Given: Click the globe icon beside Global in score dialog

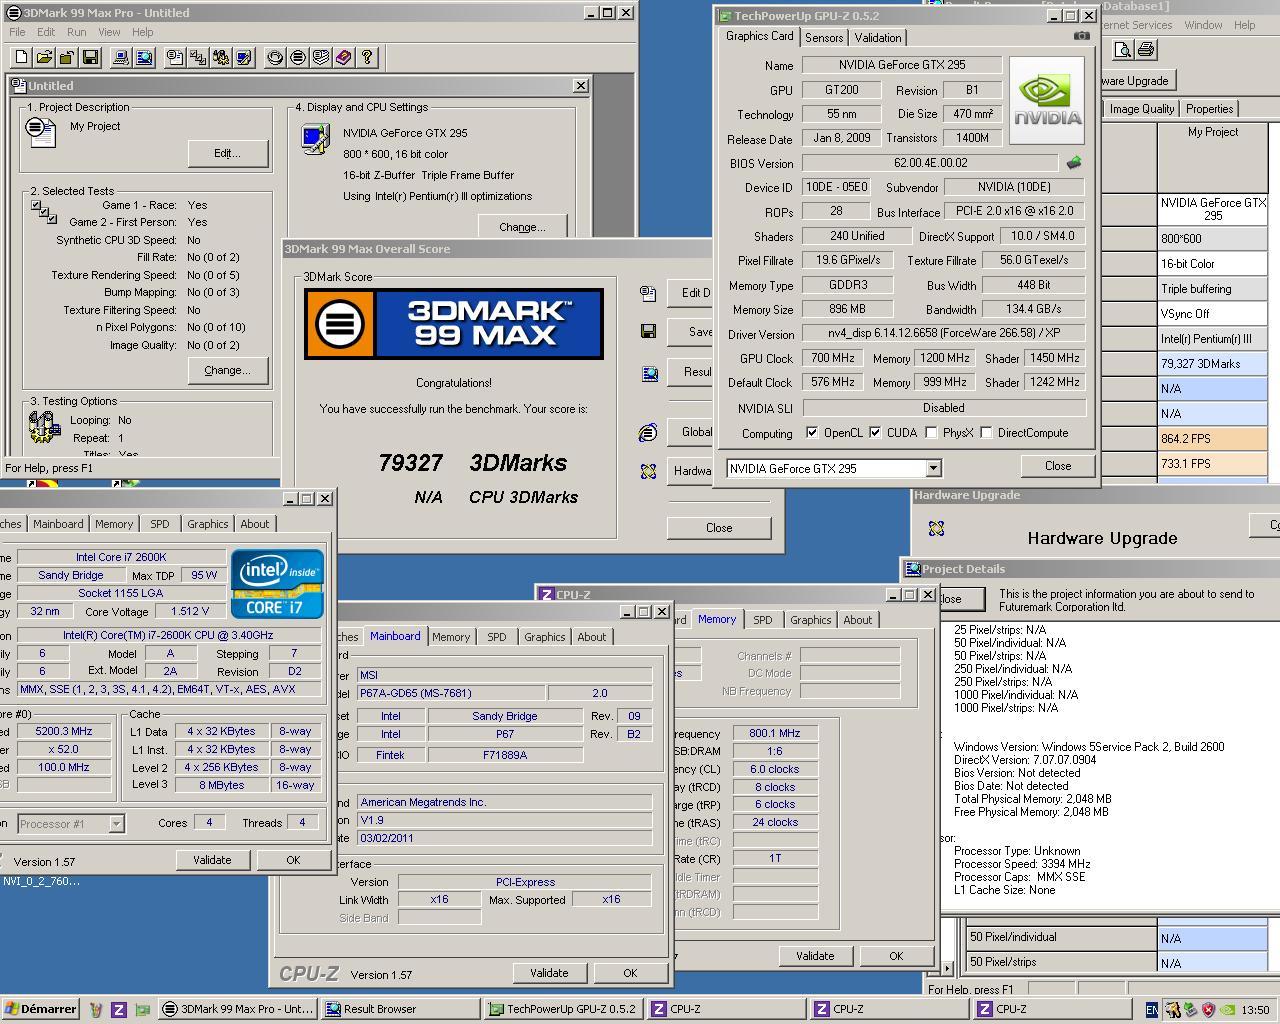Looking at the screenshot, I should pos(648,433).
